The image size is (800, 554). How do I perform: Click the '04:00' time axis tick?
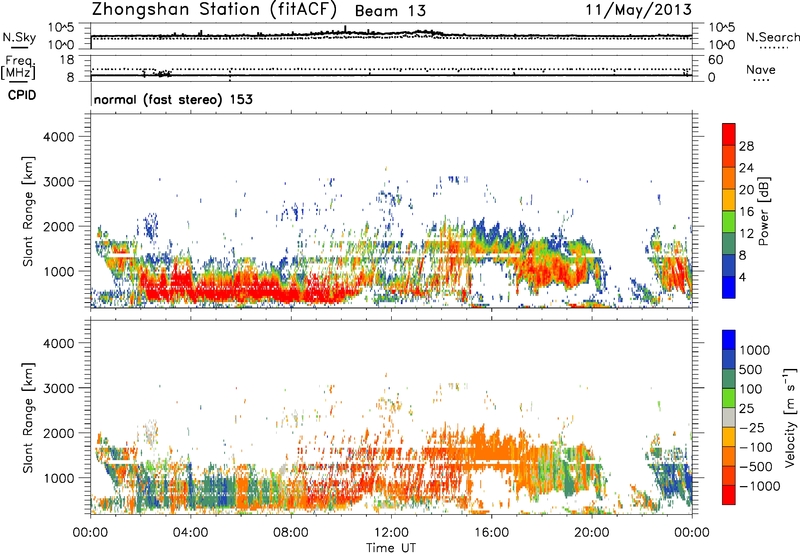click(191, 533)
